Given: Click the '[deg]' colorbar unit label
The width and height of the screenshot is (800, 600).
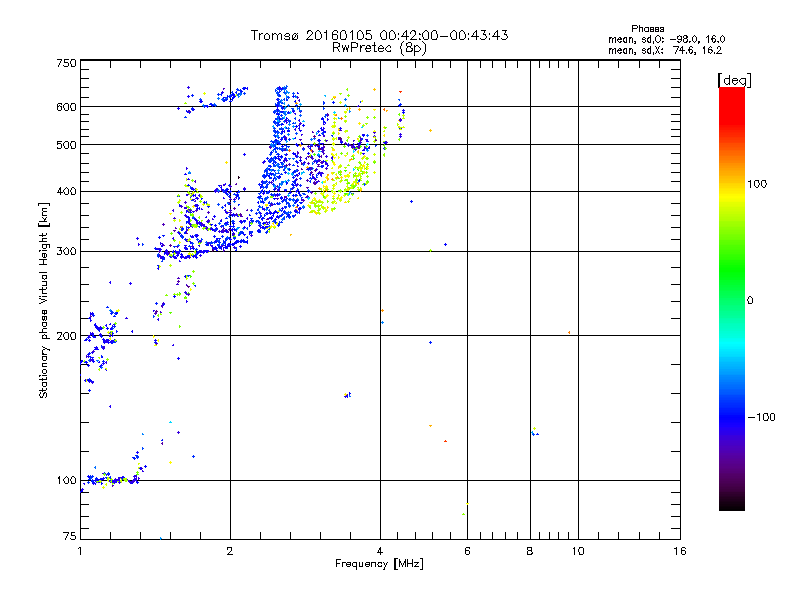Looking at the screenshot, I should click(x=734, y=80).
